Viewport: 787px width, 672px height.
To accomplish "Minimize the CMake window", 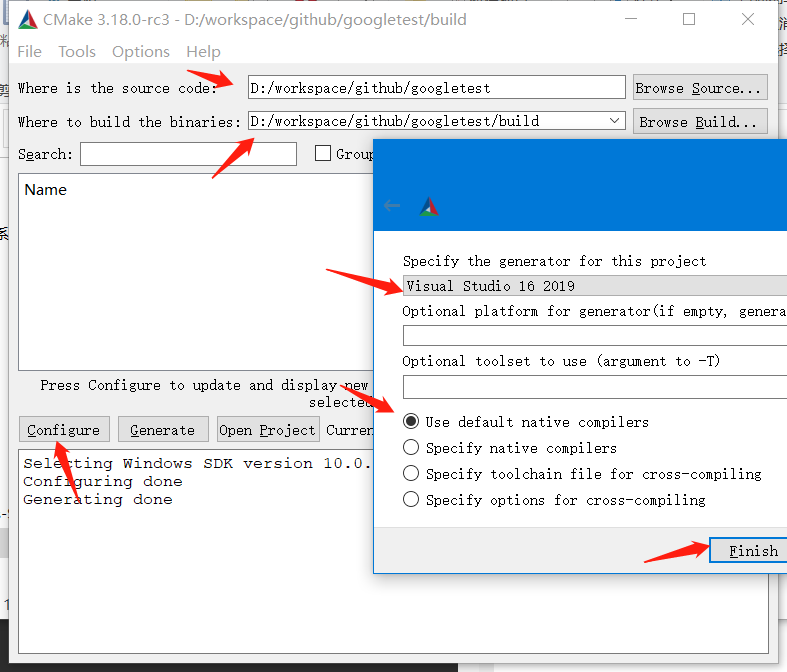I will click(x=631, y=19).
